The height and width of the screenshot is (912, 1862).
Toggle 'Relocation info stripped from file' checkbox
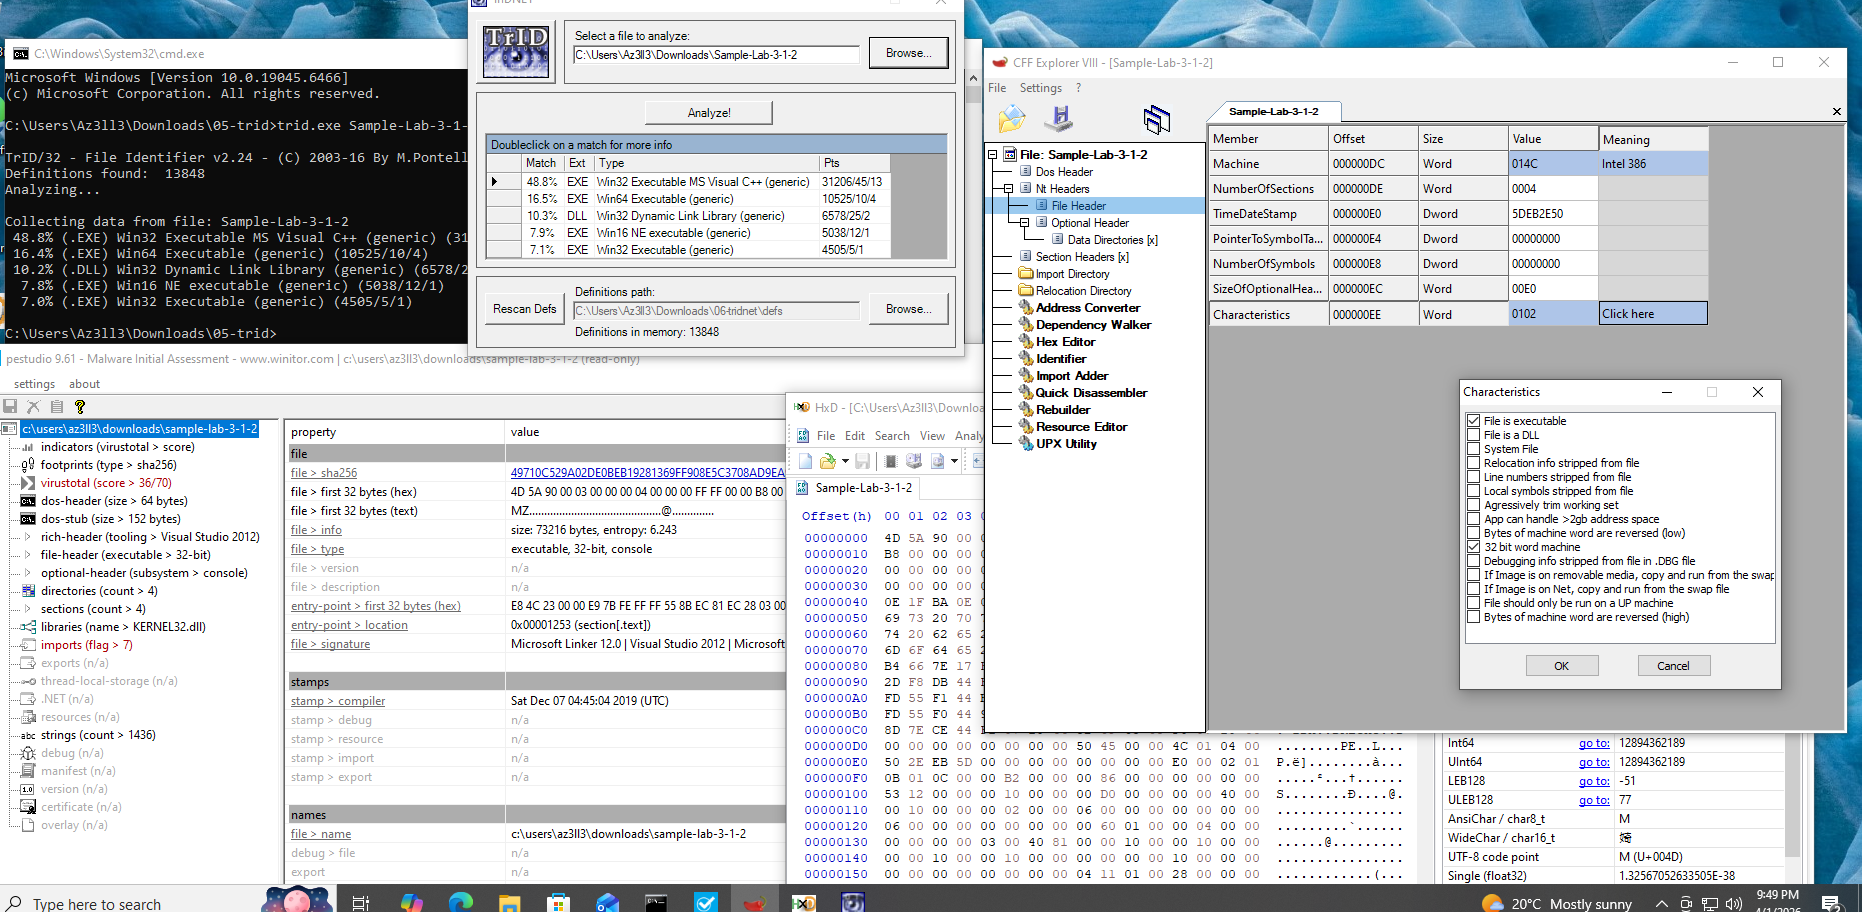(x=1473, y=463)
